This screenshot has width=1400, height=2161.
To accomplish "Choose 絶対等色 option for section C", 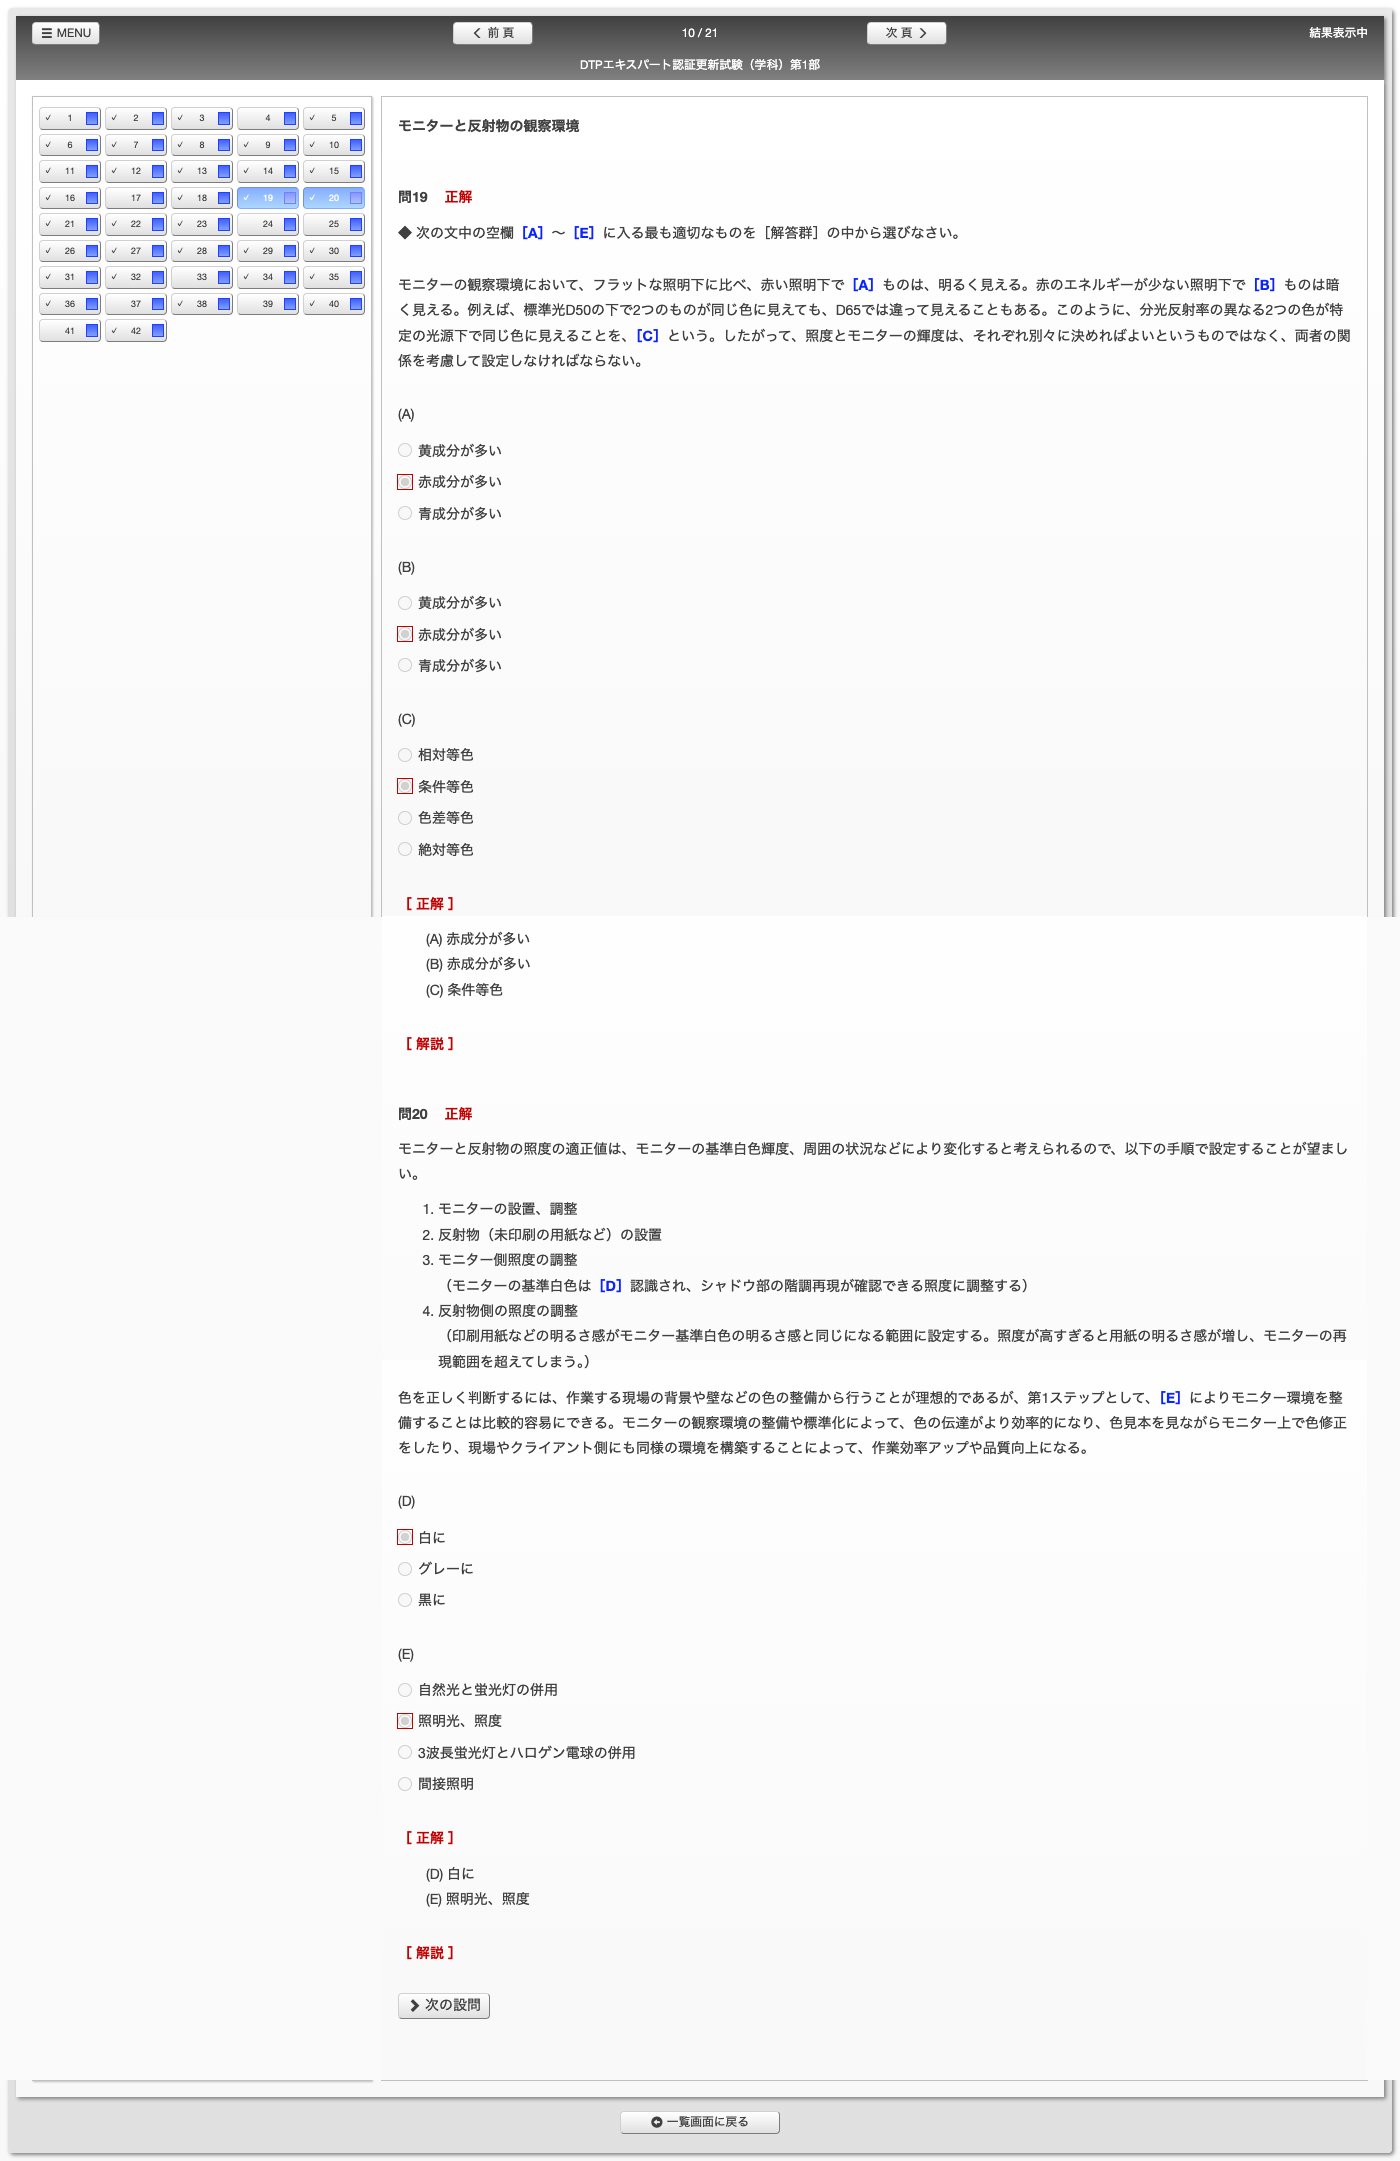I will [405, 850].
